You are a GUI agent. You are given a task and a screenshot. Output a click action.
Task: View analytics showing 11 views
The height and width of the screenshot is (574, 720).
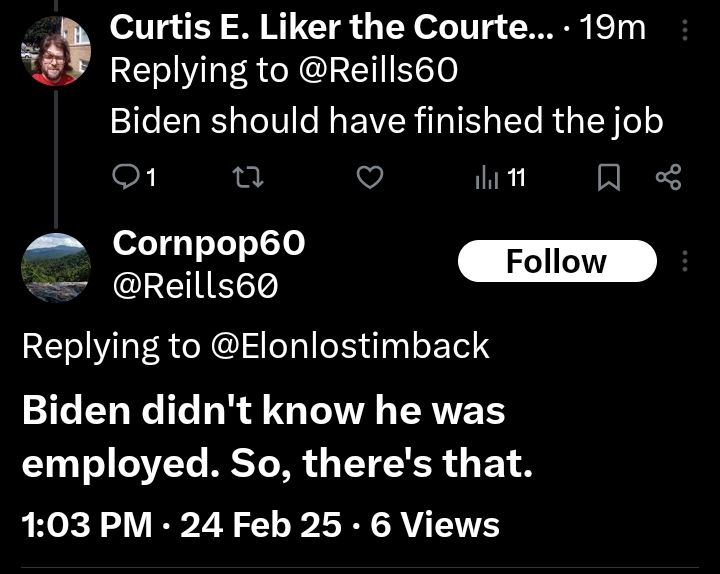(x=499, y=178)
